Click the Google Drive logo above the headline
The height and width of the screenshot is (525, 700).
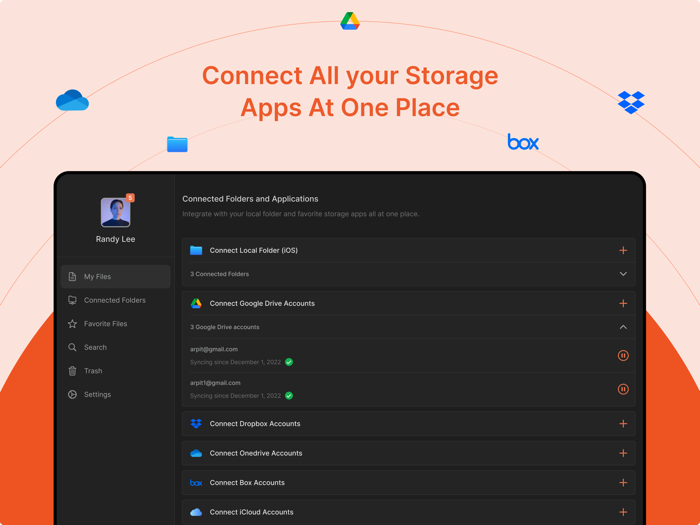(x=350, y=21)
